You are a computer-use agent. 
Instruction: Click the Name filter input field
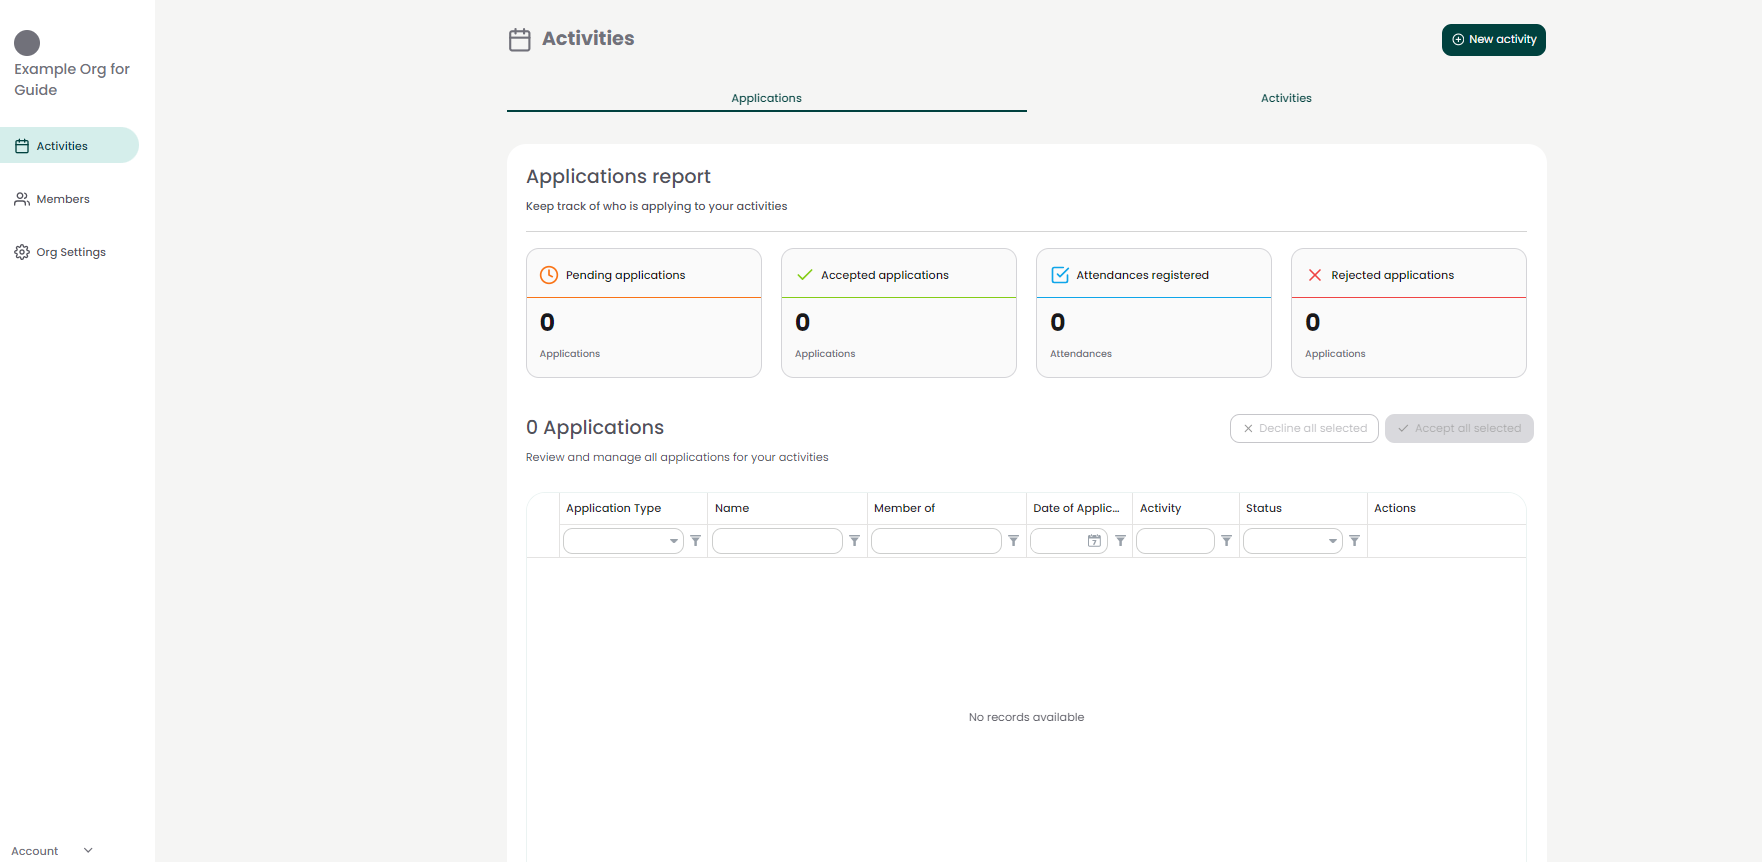pyautogui.click(x=777, y=541)
